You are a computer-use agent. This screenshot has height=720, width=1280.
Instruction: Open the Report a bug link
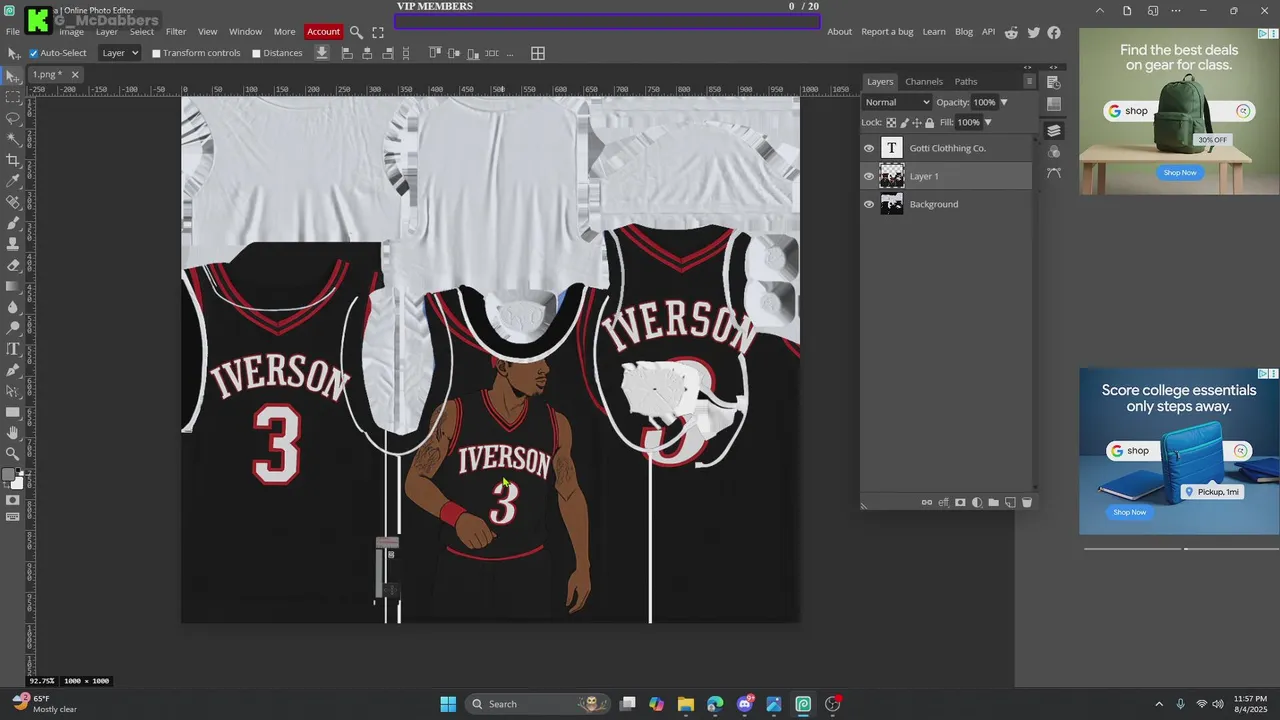point(887,32)
